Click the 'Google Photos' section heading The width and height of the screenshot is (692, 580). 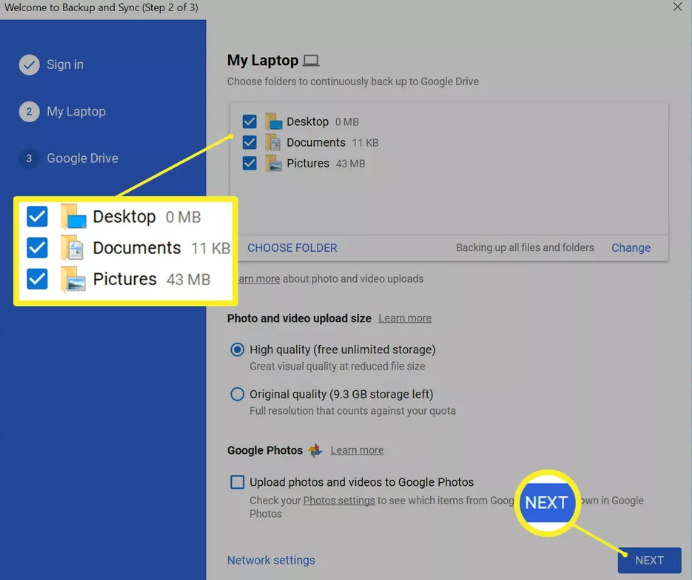265,450
